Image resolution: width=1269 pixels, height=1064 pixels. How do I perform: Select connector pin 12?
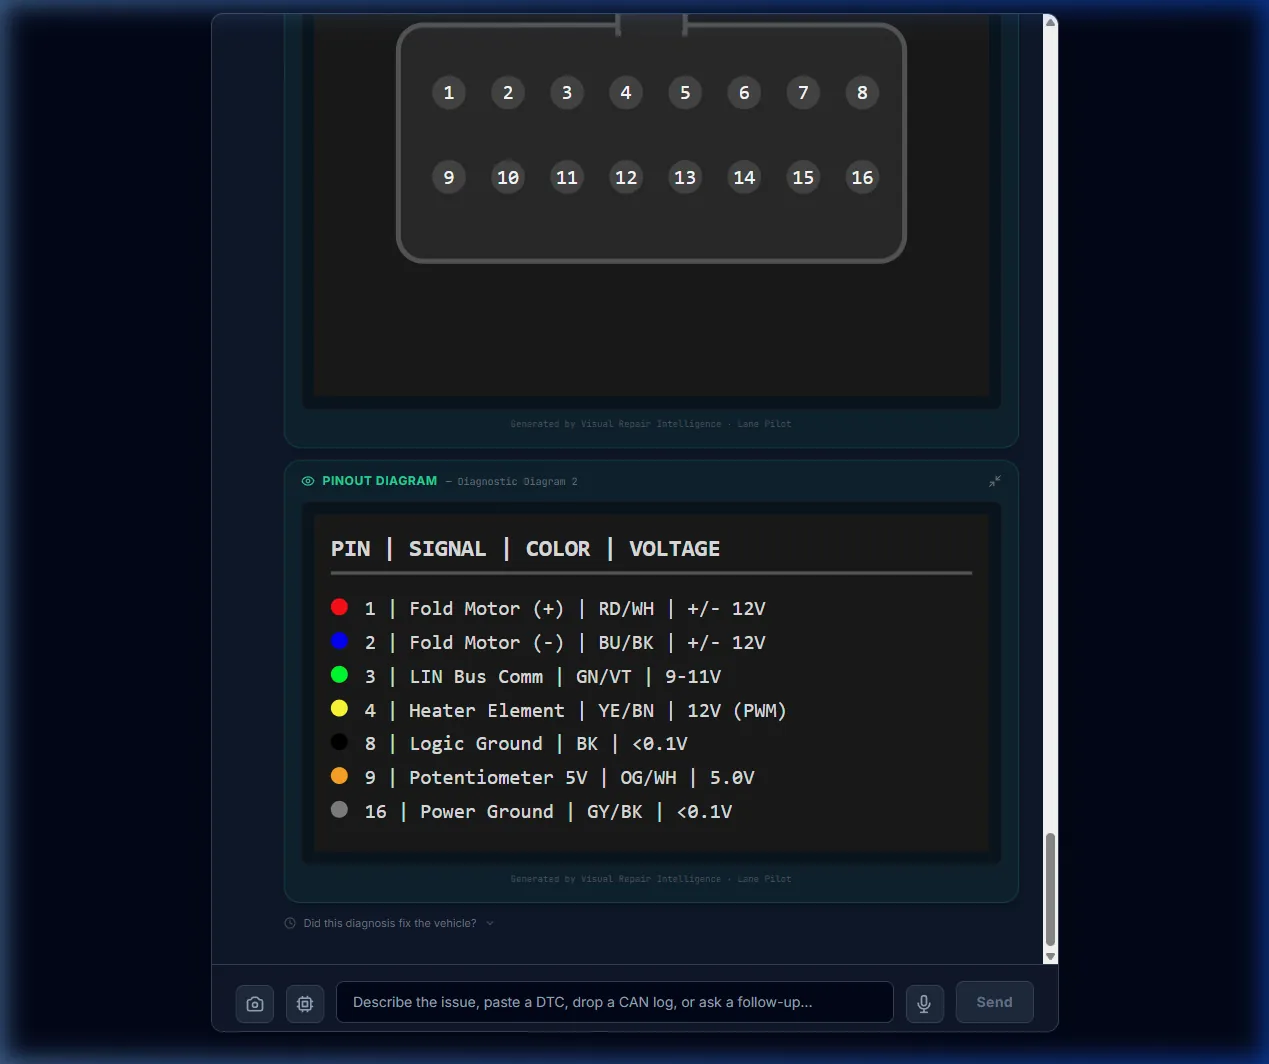[626, 178]
